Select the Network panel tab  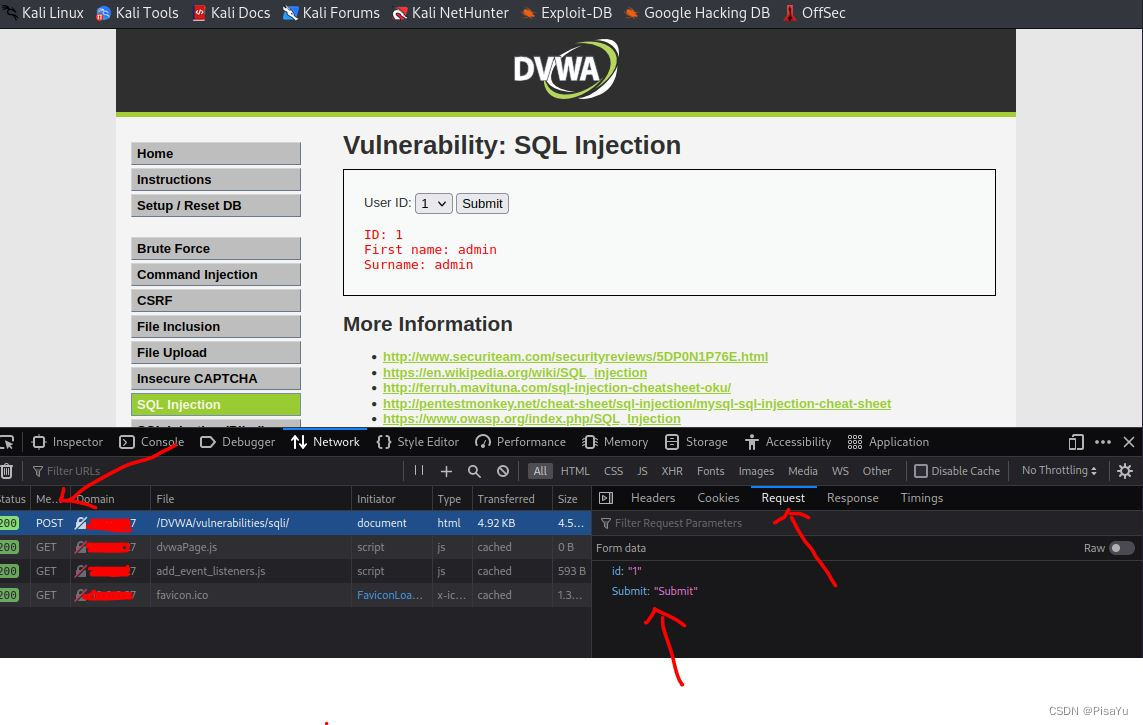(325, 442)
